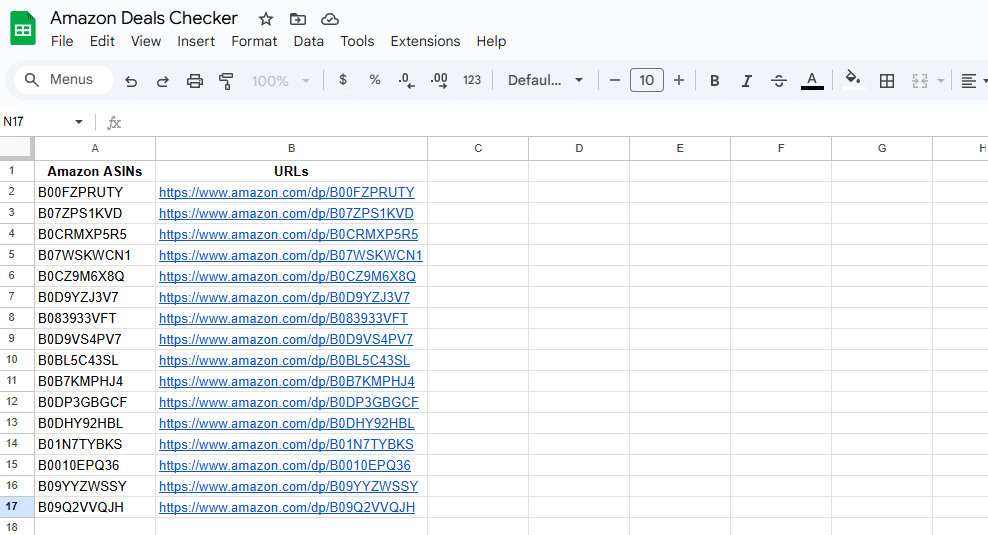Click the redo arrow icon
This screenshot has height=535, width=988.
click(163, 81)
